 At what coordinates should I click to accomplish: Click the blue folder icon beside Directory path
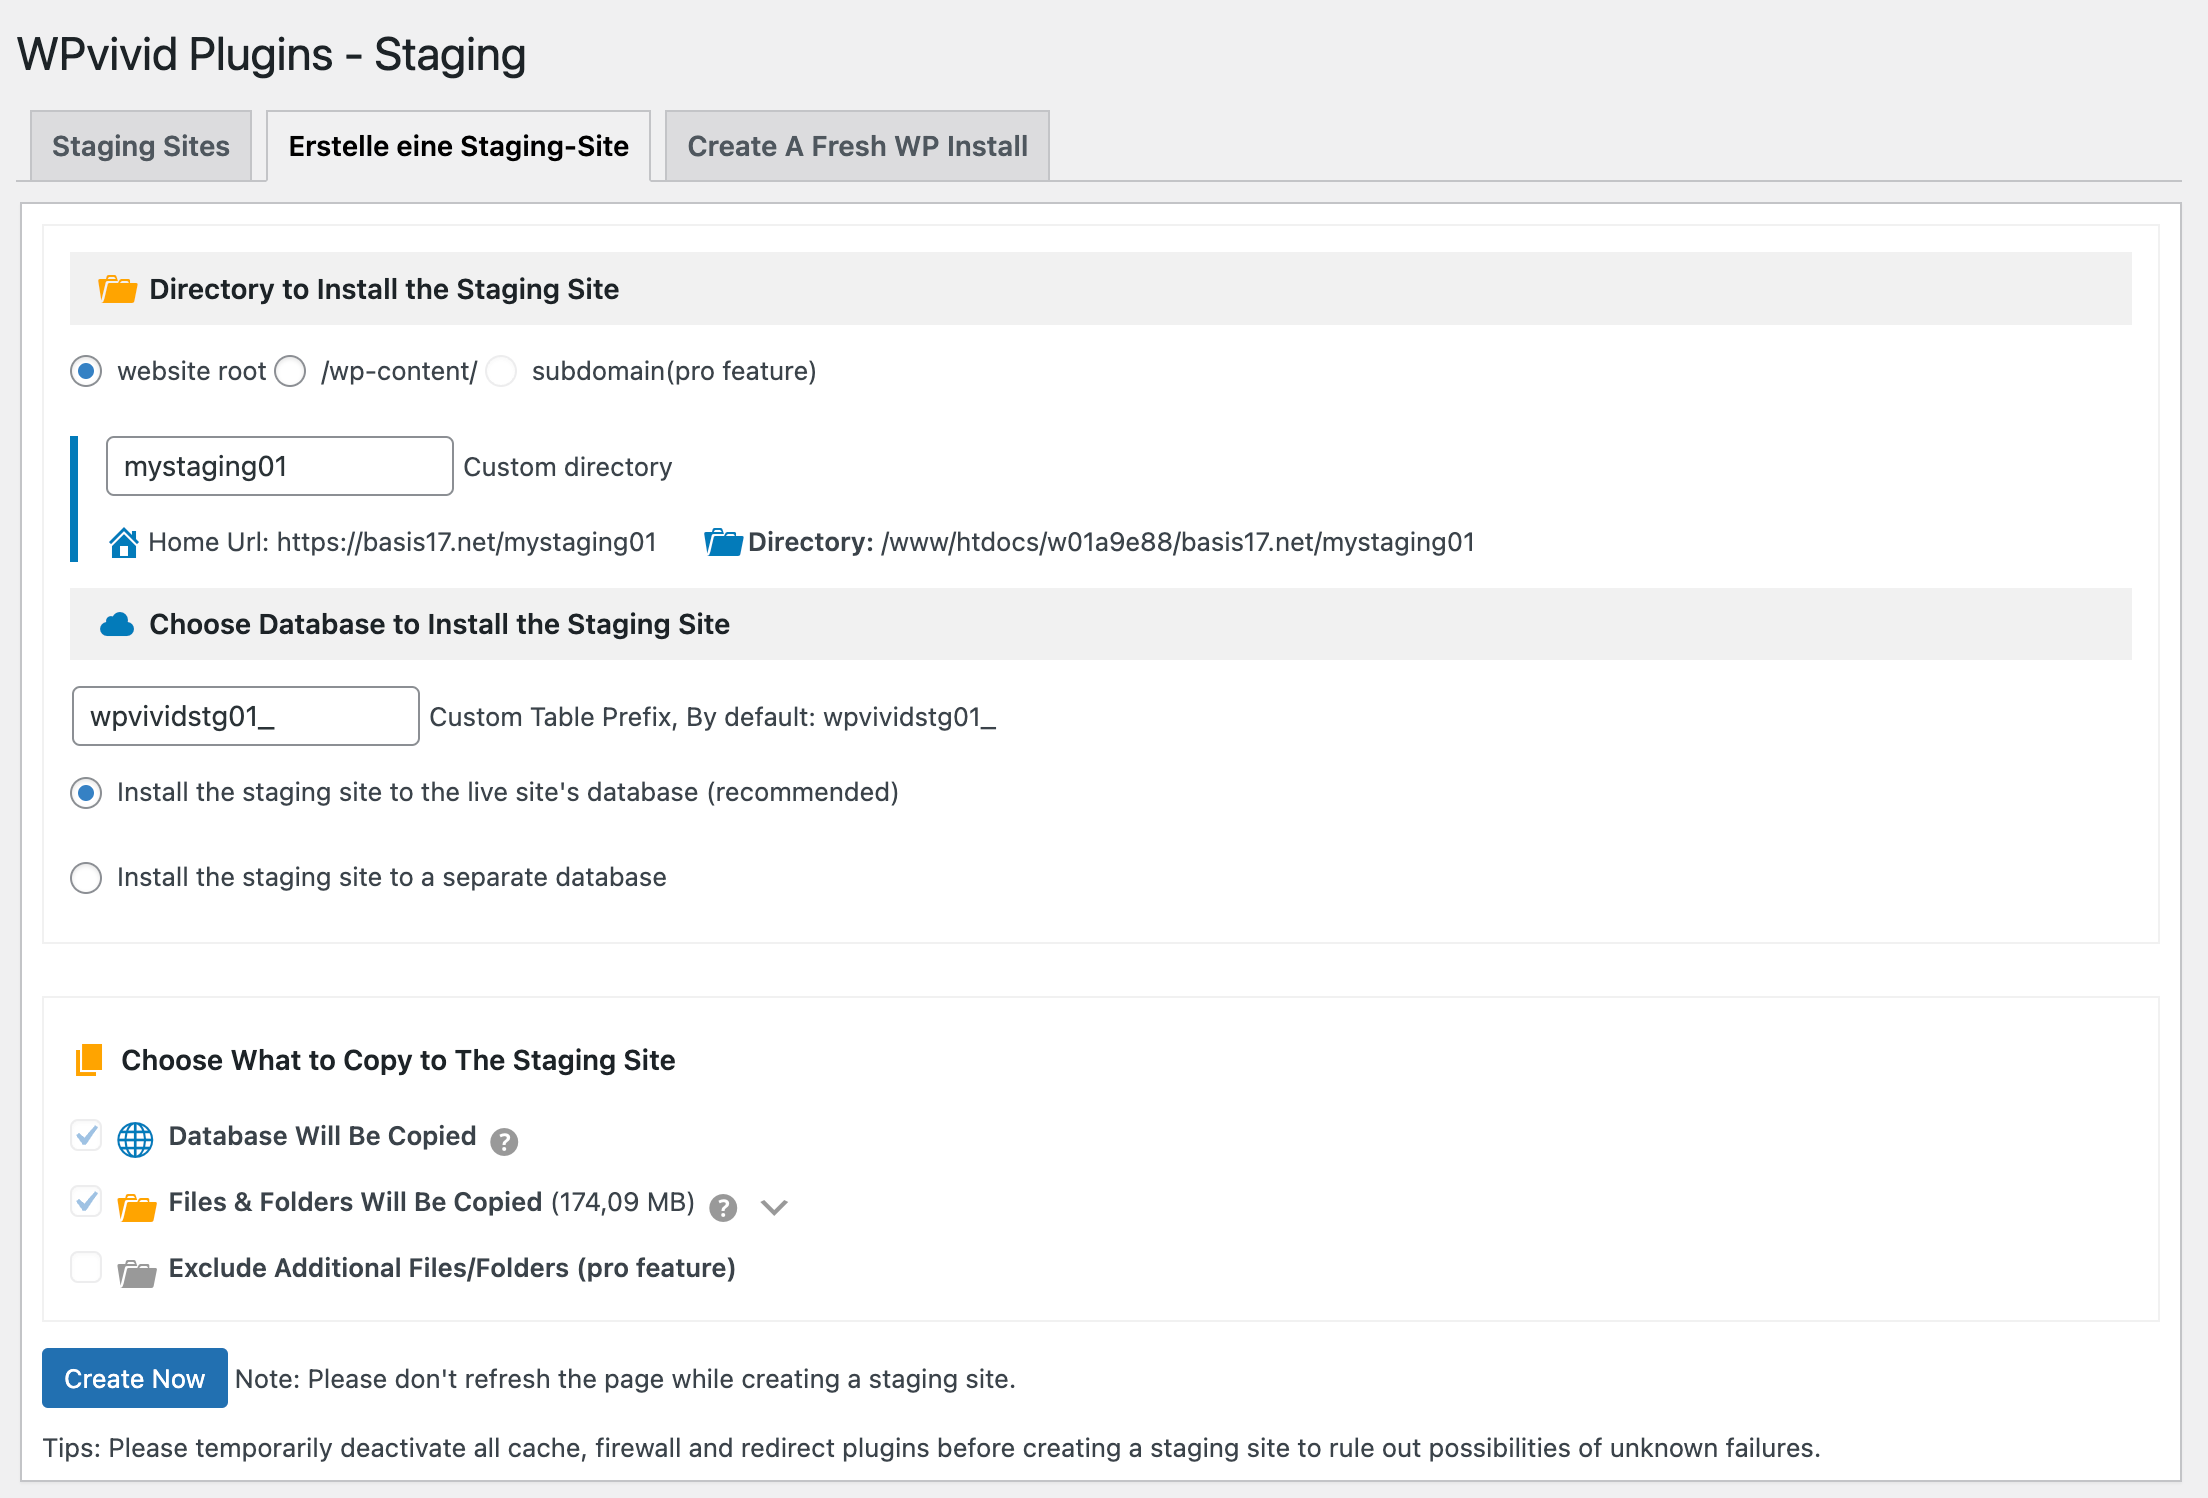723,543
